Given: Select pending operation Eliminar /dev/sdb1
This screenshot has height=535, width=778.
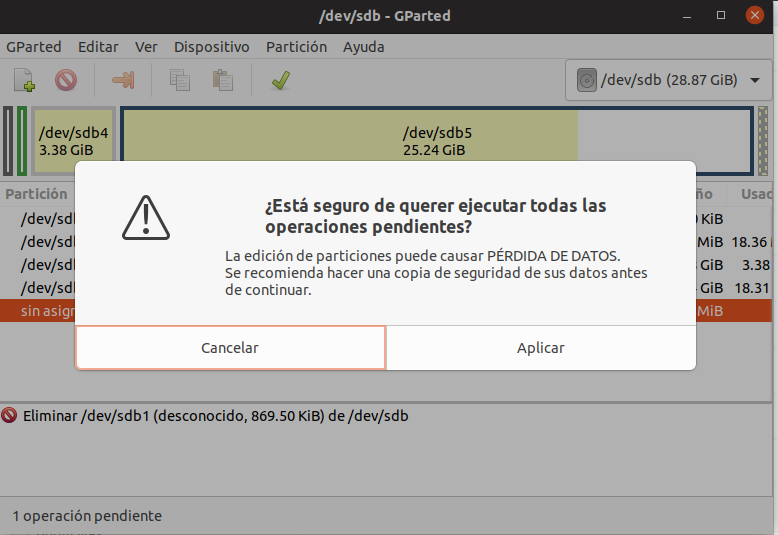Looking at the screenshot, I should [x=215, y=416].
